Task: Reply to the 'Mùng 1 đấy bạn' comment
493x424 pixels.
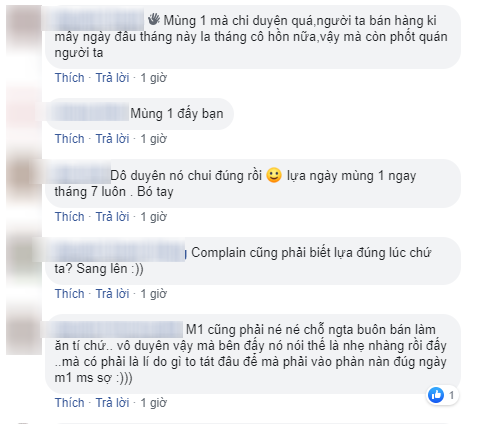Action: 112,139
